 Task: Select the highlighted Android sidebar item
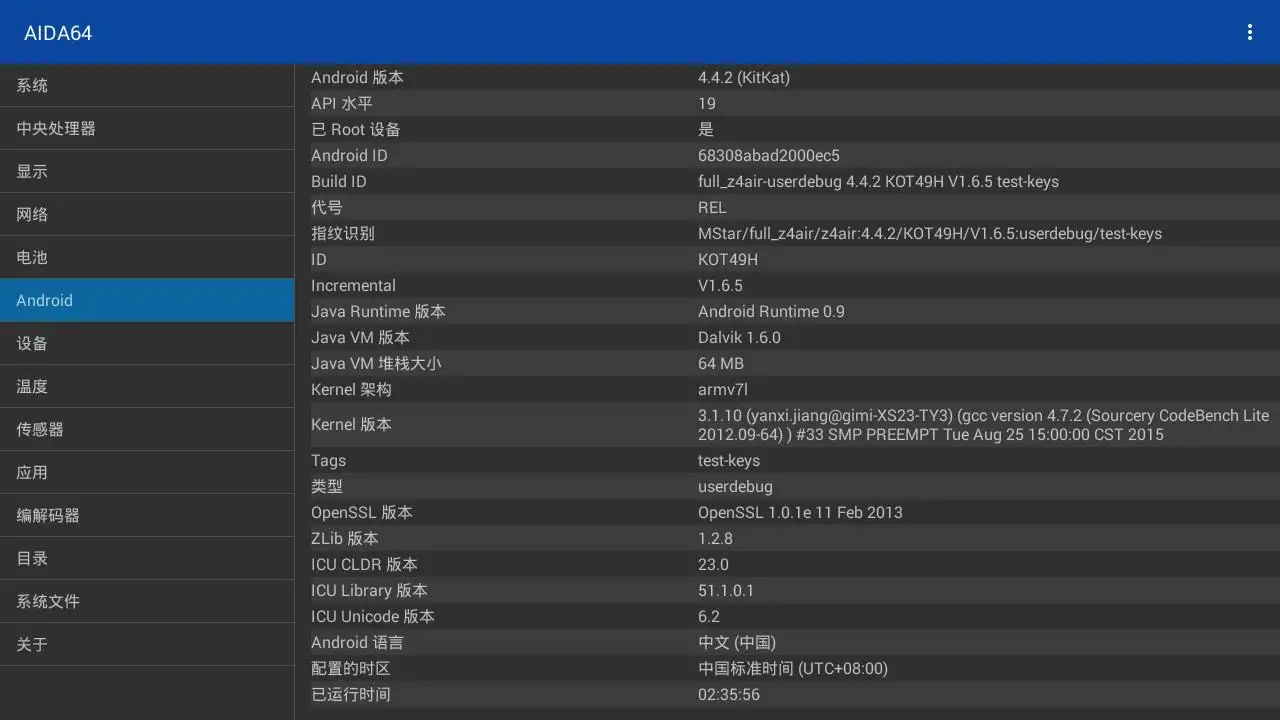(x=147, y=300)
